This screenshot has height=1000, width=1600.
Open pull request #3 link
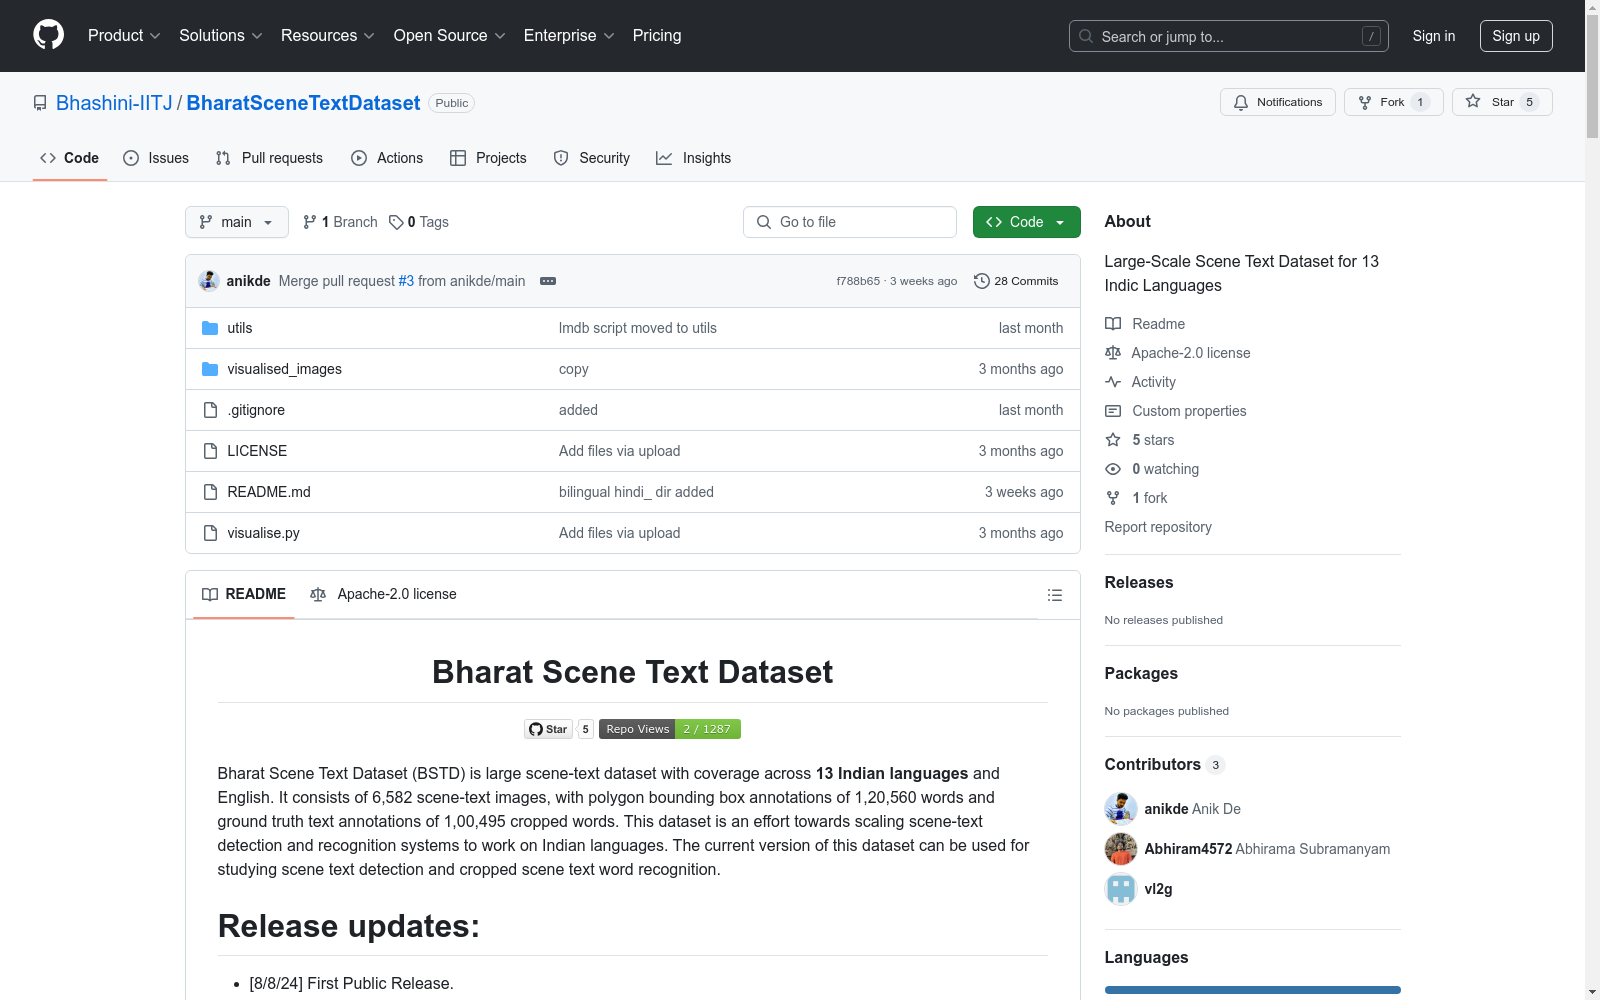pyautogui.click(x=406, y=281)
